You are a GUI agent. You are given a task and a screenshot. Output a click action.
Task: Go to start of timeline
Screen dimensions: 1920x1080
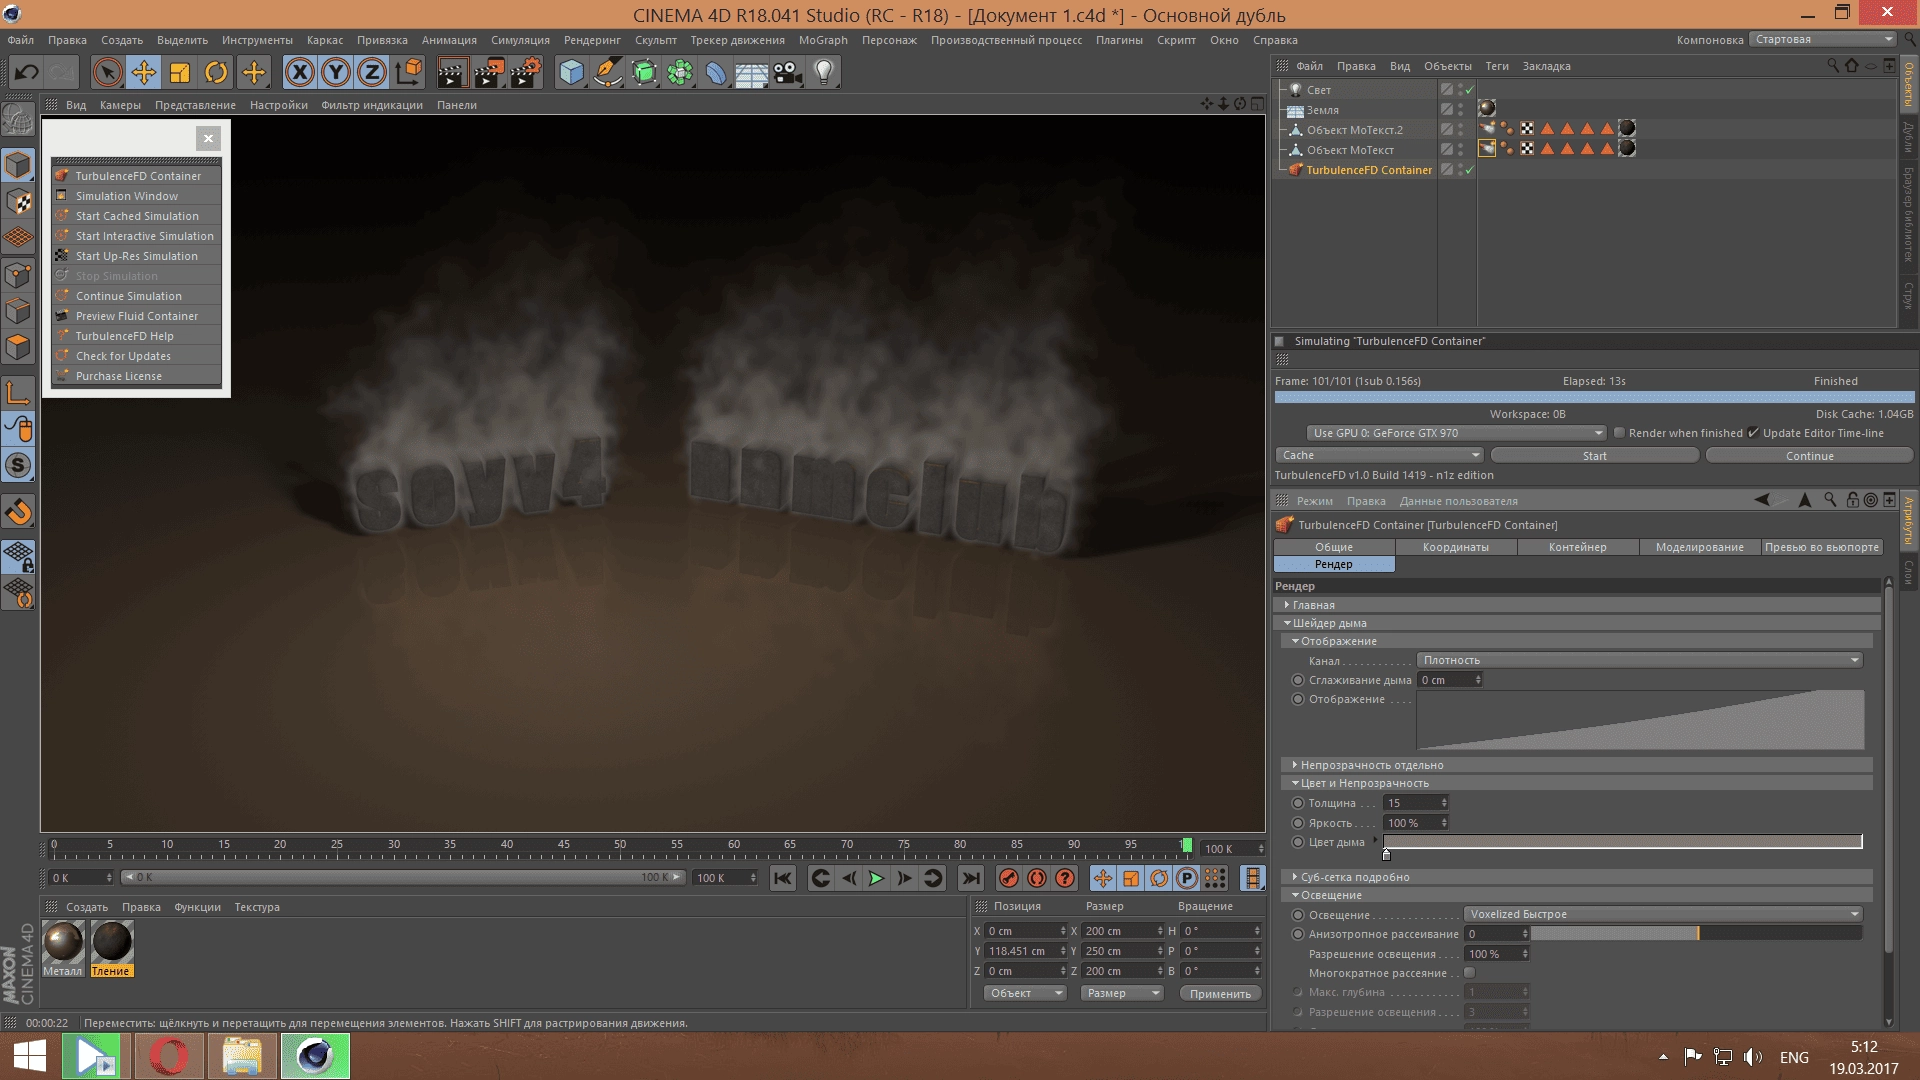coord(783,878)
